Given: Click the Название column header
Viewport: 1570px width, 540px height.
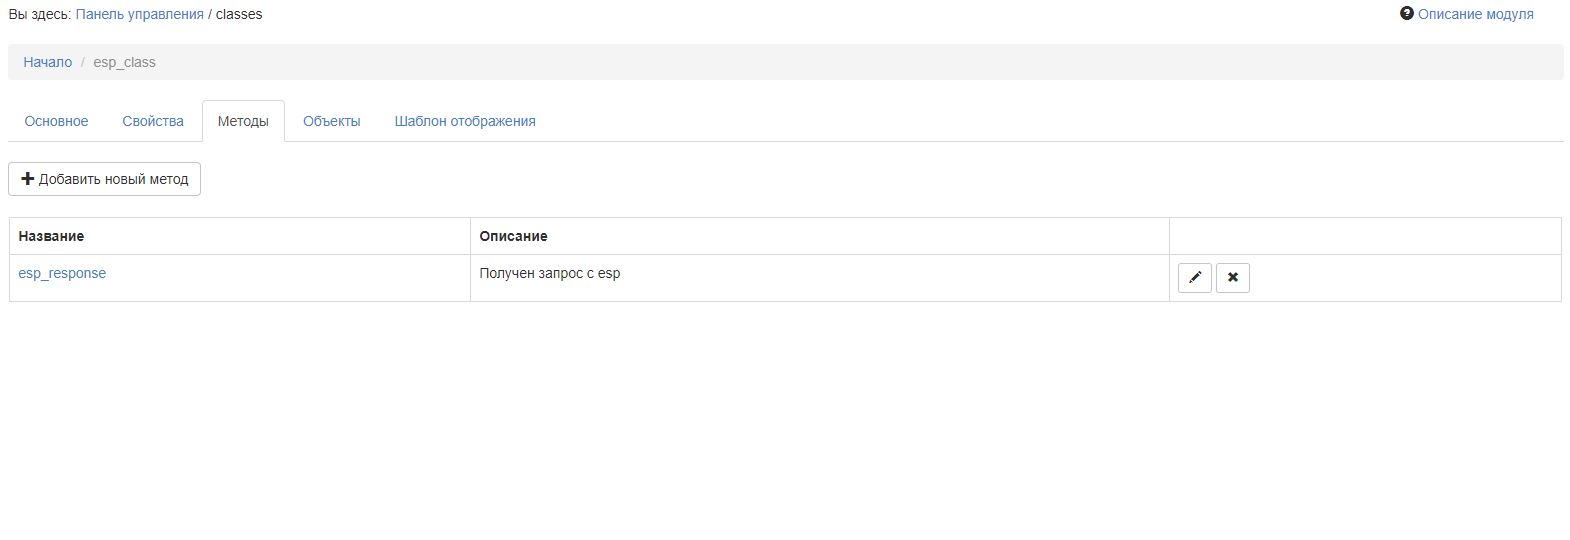Looking at the screenshot, I should 51,236.
